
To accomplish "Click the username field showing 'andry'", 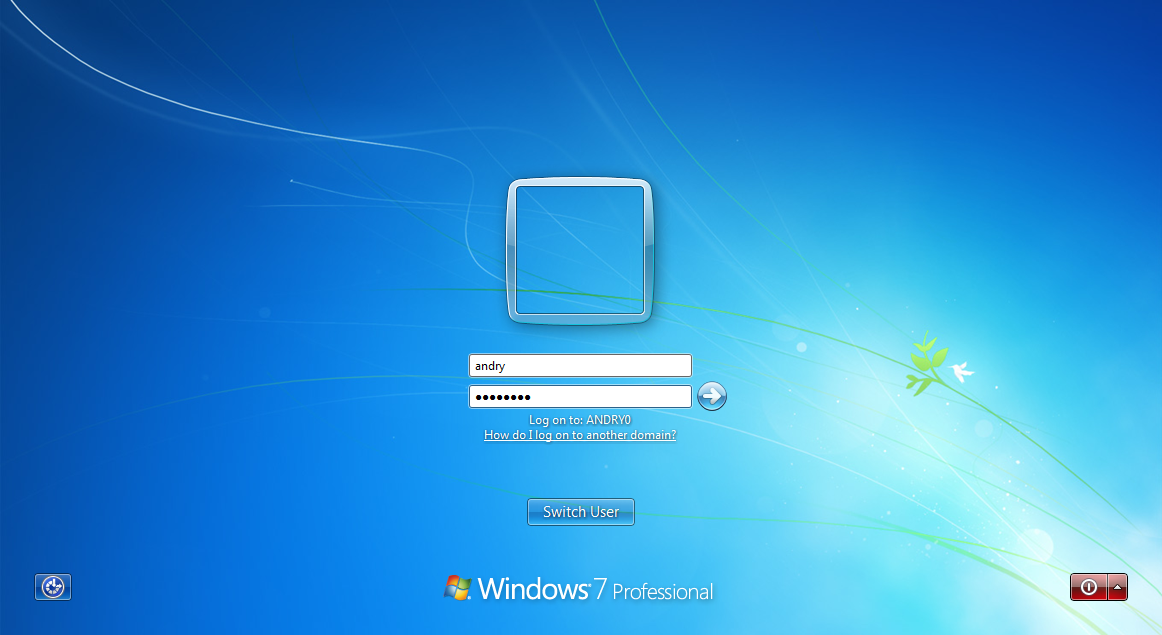I will point(580,365).
